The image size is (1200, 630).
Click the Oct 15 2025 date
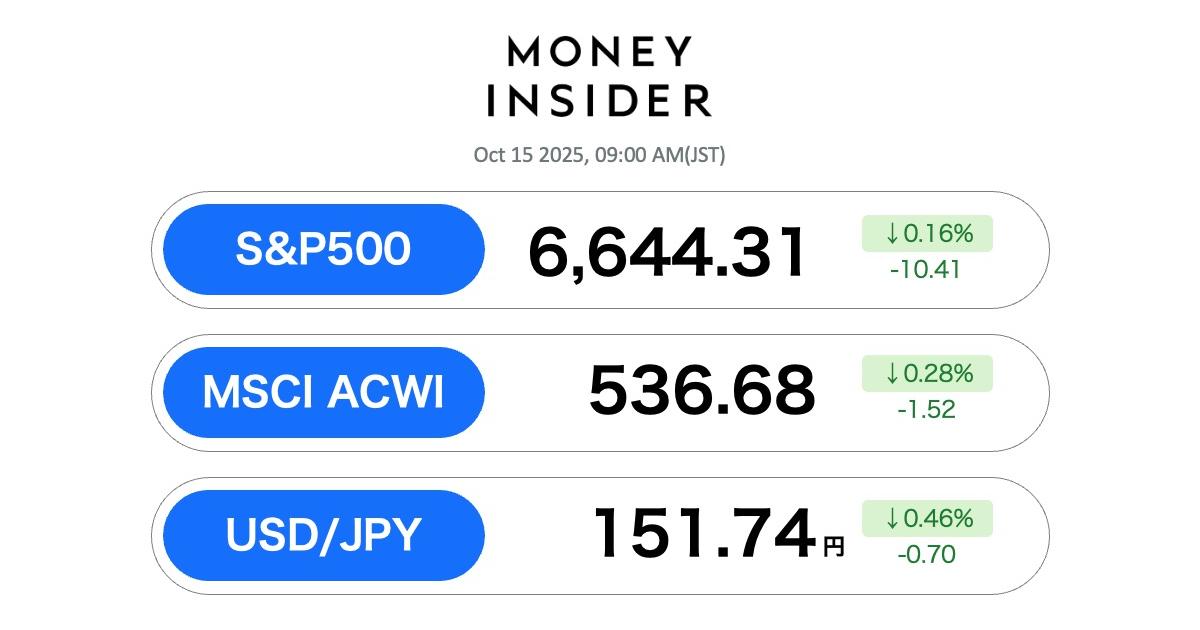(529, 155)
